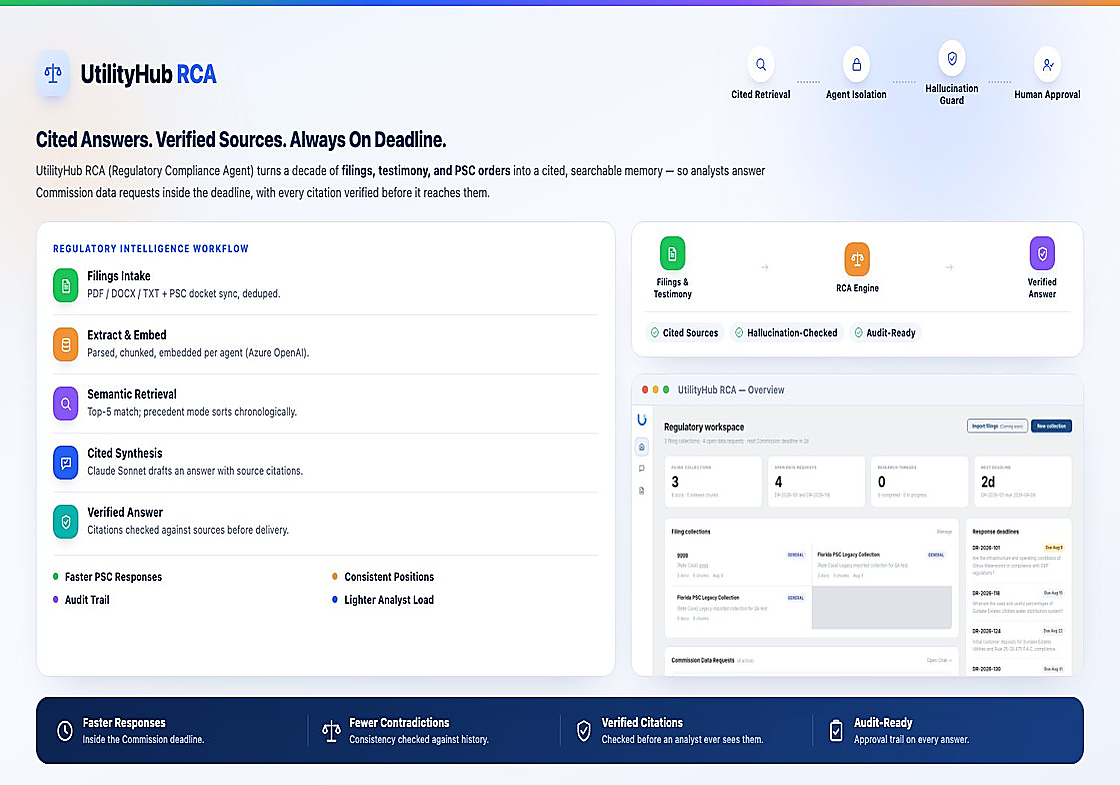Click the GENERAL badge on the 9999 collection
This screenshot has height=785, width=1120.
click(796, 555)
